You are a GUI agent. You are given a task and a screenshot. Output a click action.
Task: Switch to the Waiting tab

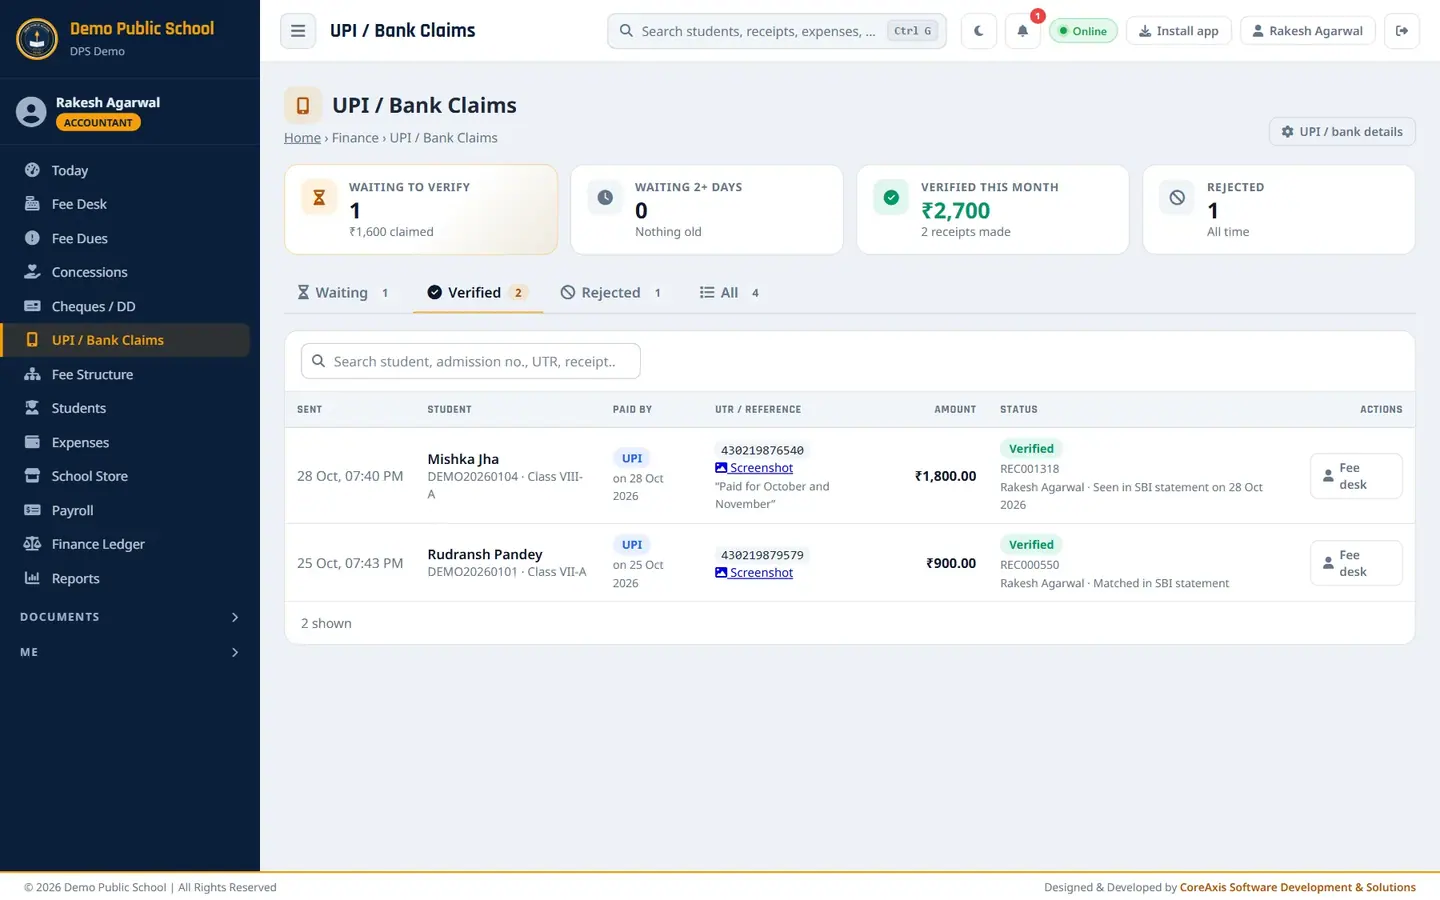pyautogui.click(x=342, y=293)
